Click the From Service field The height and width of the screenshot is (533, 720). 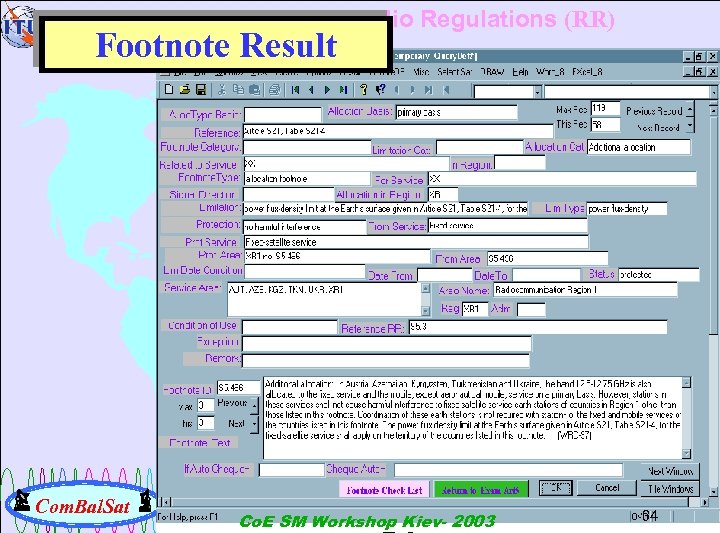(507, 225)
